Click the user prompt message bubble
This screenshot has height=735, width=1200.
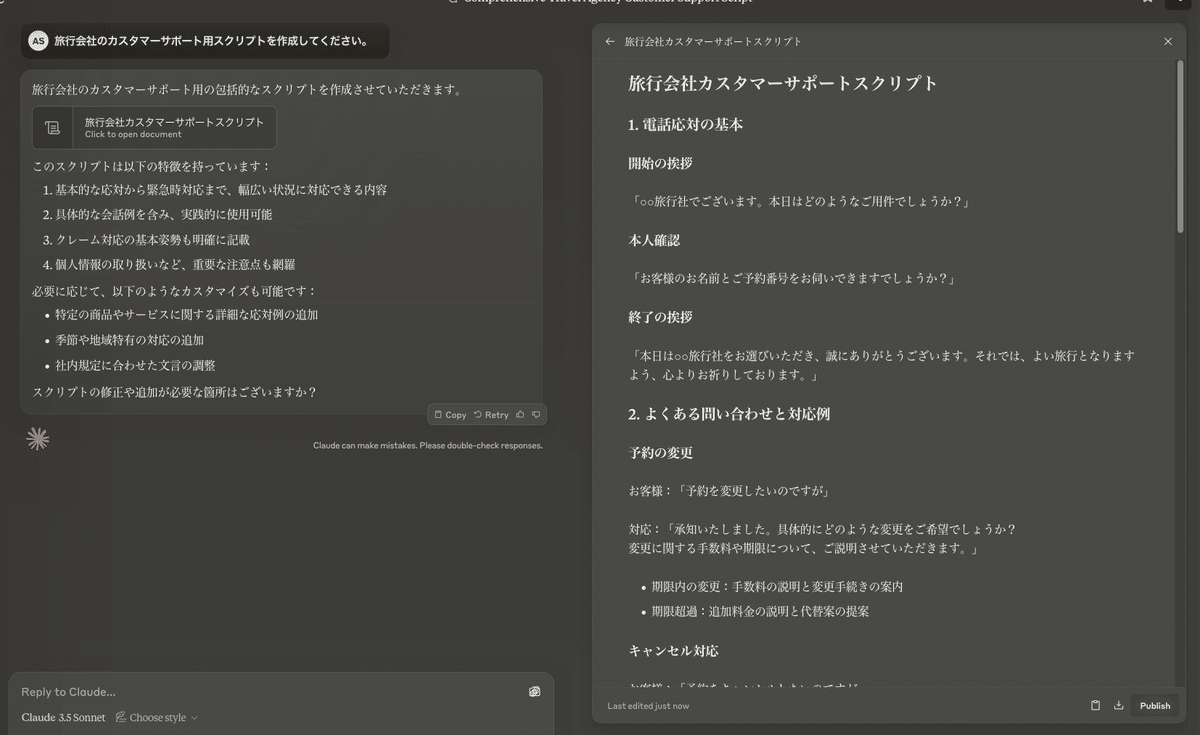tap(205, 41)
